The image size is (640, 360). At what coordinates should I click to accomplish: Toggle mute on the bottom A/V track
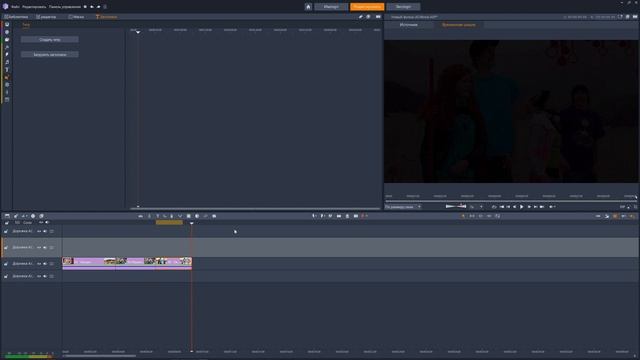(x=45, y=276)
